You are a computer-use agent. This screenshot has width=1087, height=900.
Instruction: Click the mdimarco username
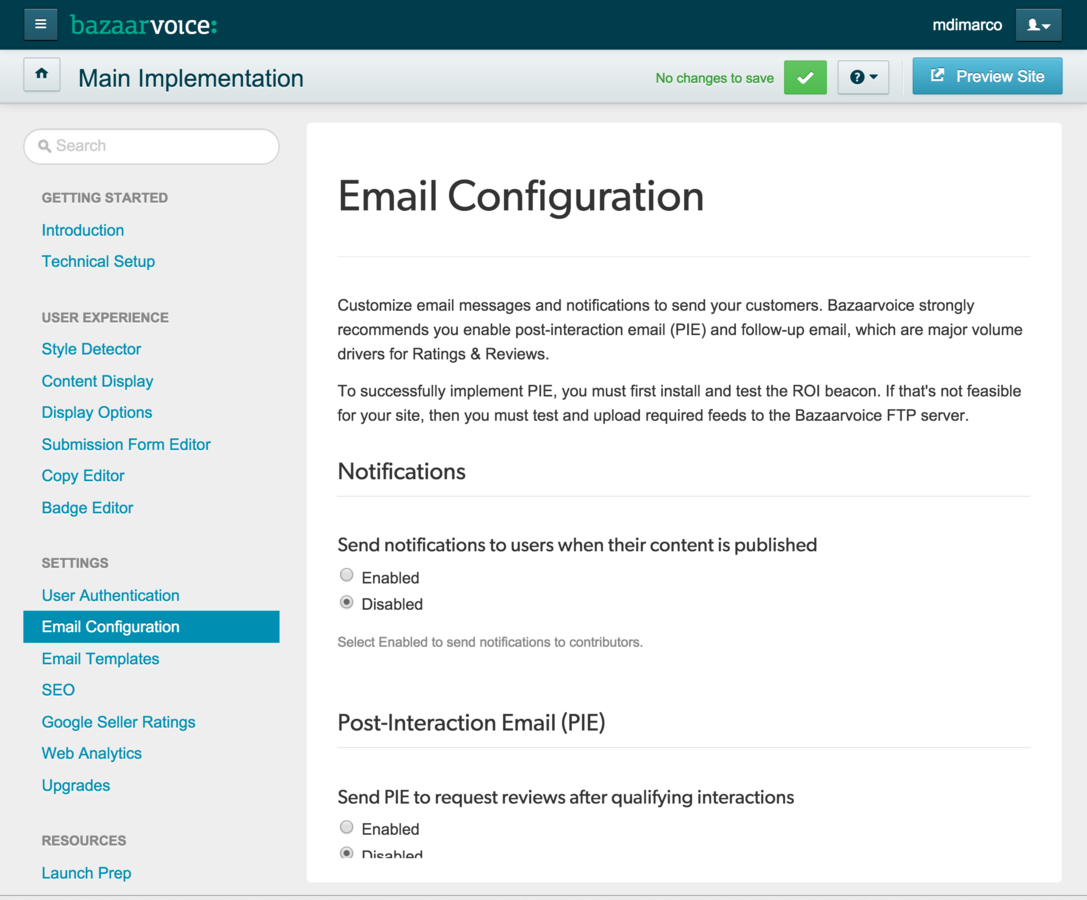(967, 25)
